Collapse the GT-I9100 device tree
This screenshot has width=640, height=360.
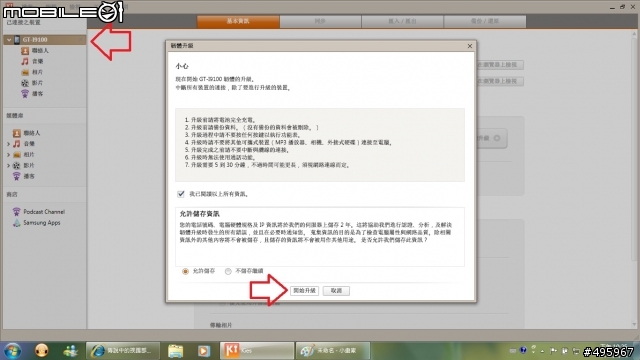click(x=9, y=40)
